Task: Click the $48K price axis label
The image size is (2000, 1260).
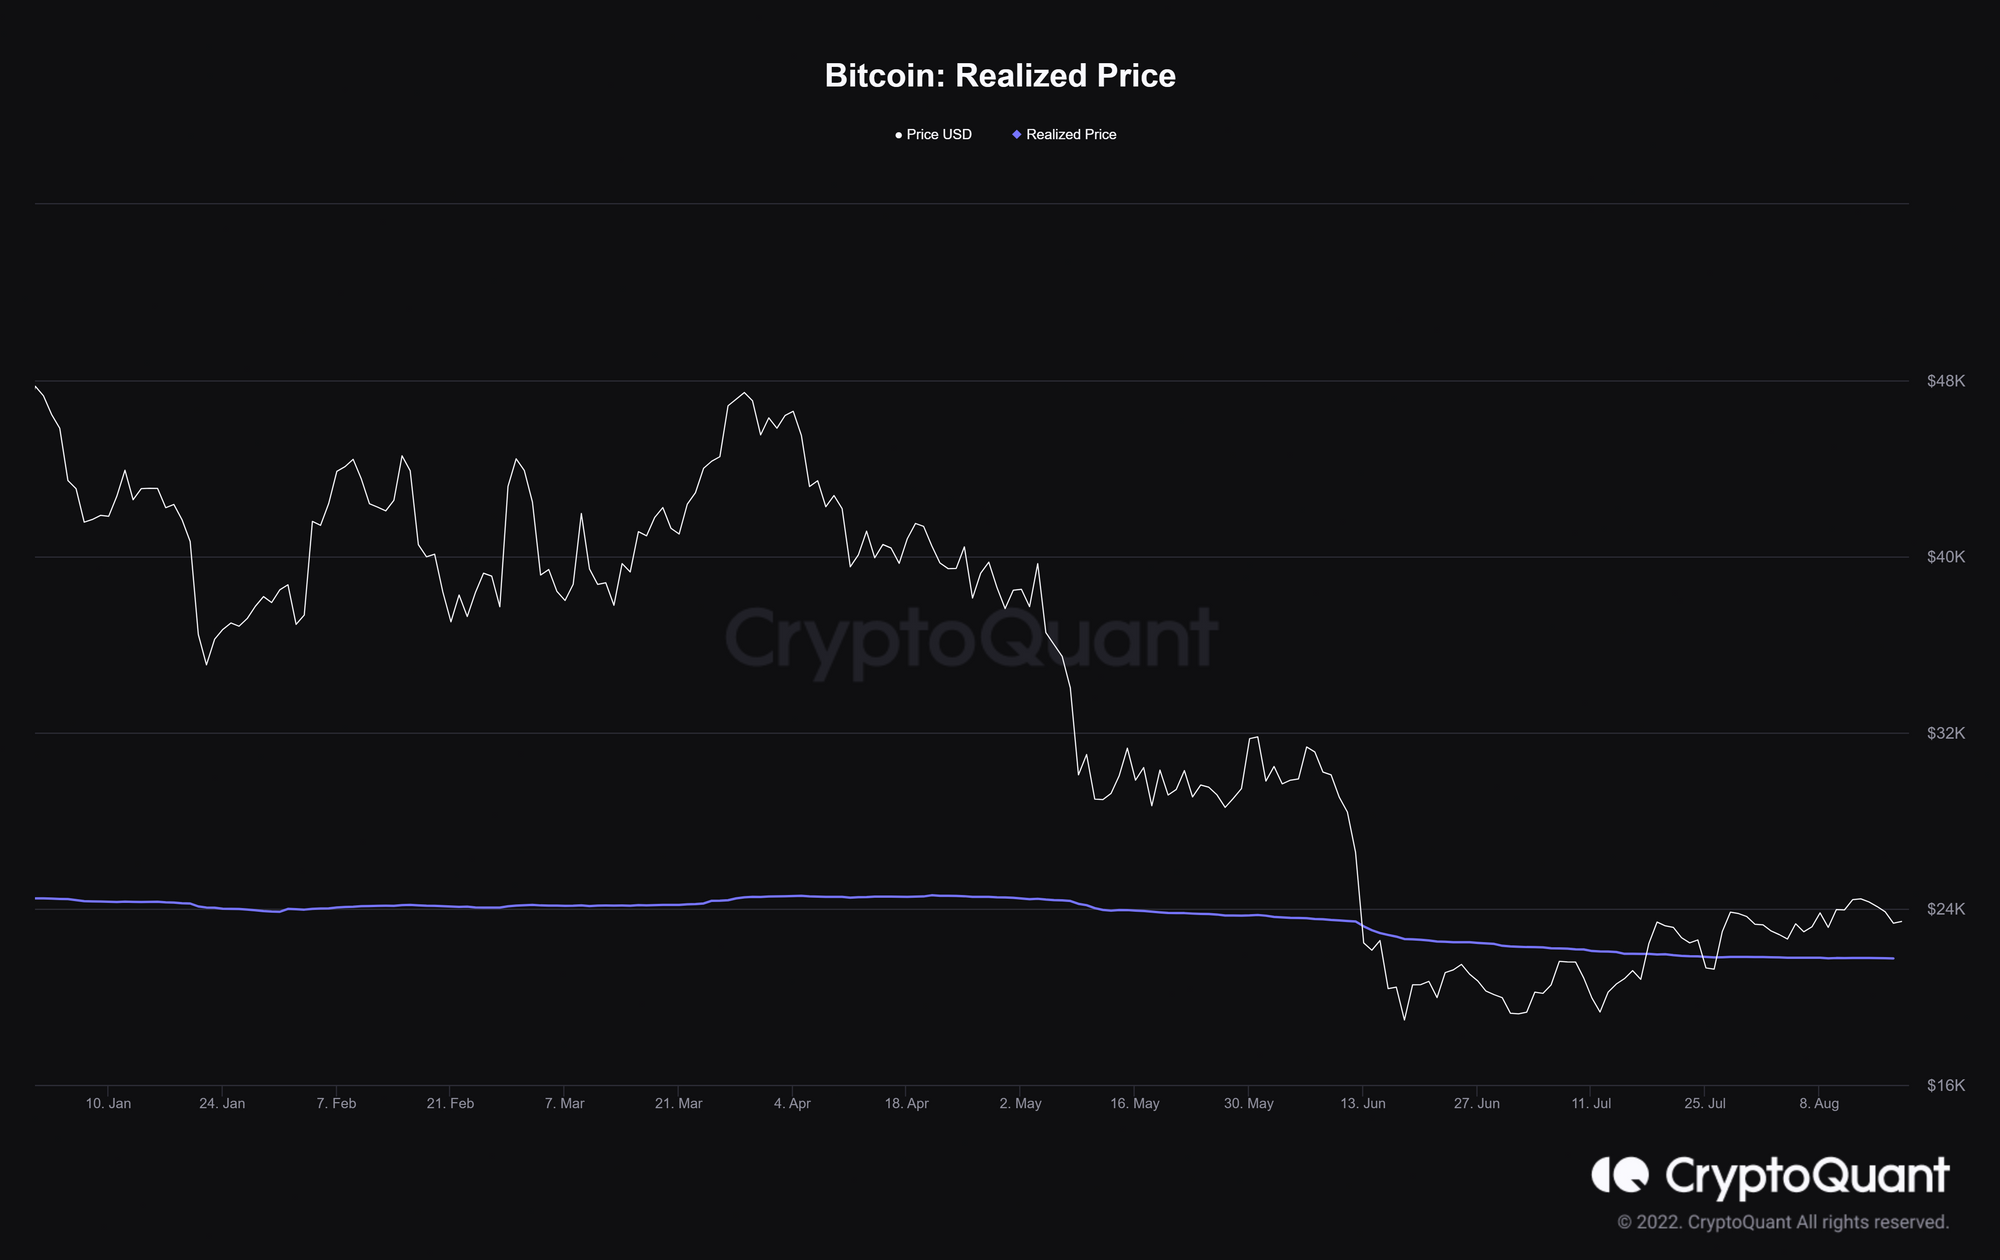Action: (x=1945, y=381)
